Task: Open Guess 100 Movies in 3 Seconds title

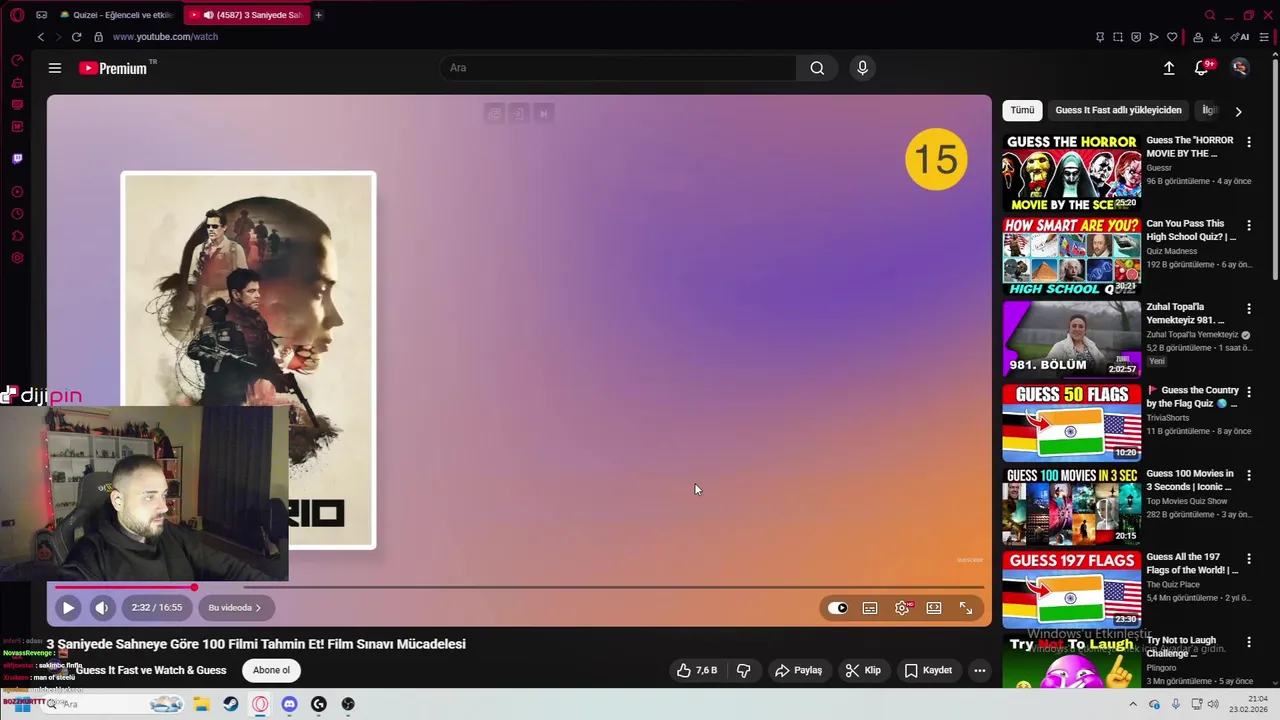Action: click(1190, 480)
